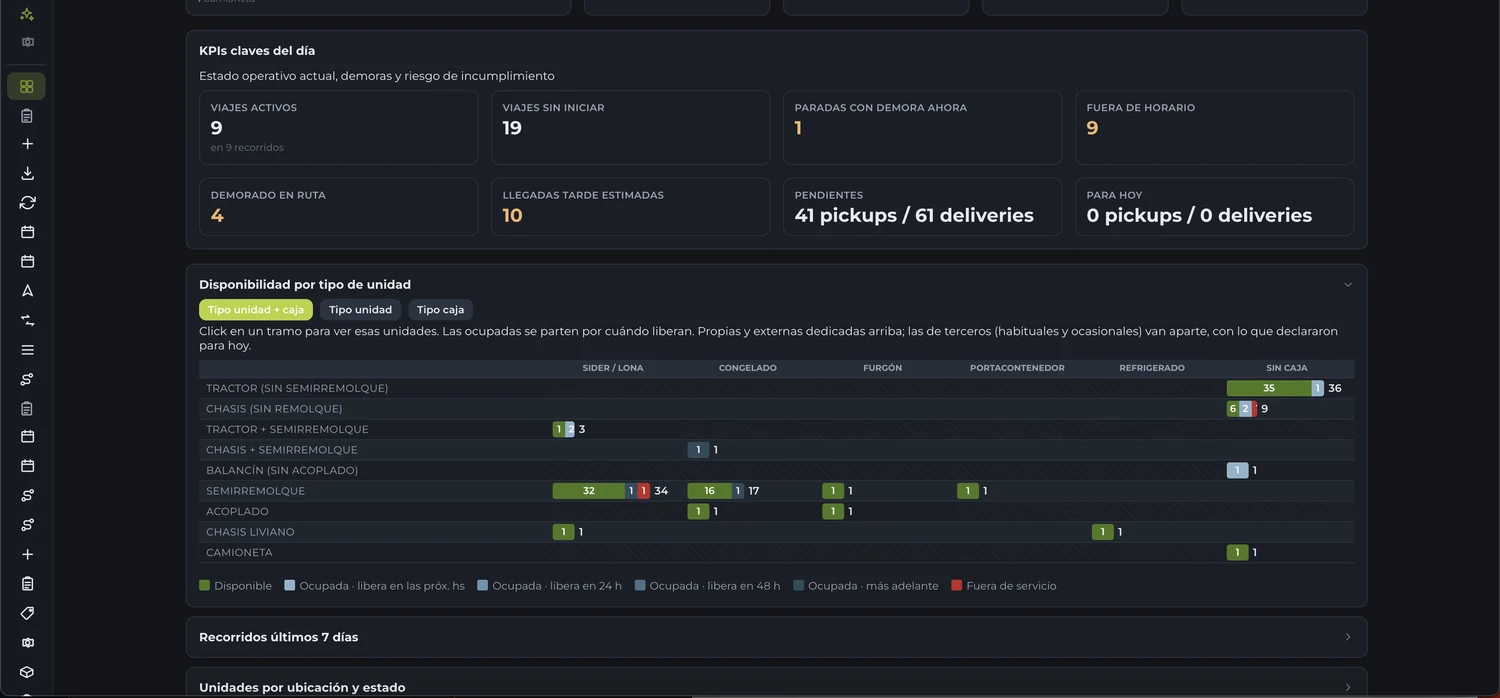Screen dimensions: 1500x698
Task: Click the green sparkles logo icon
Action: coord(27,14)
